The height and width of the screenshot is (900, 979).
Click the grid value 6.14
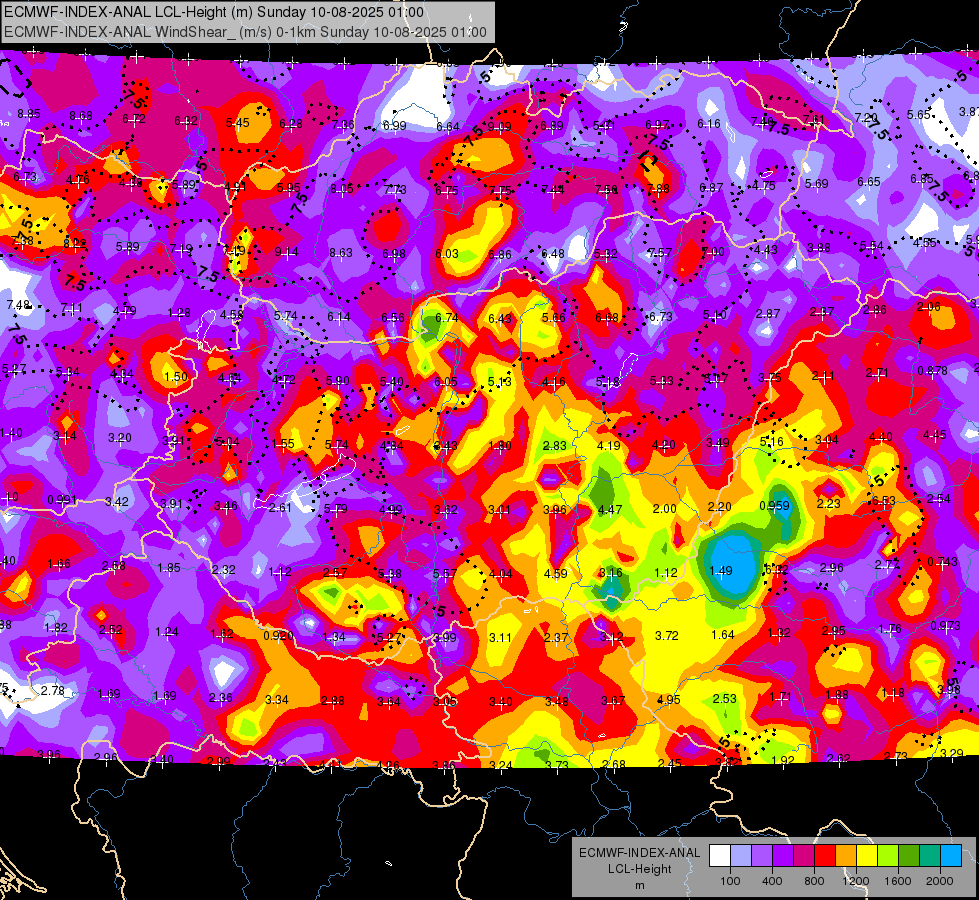[x=339, y=317]
